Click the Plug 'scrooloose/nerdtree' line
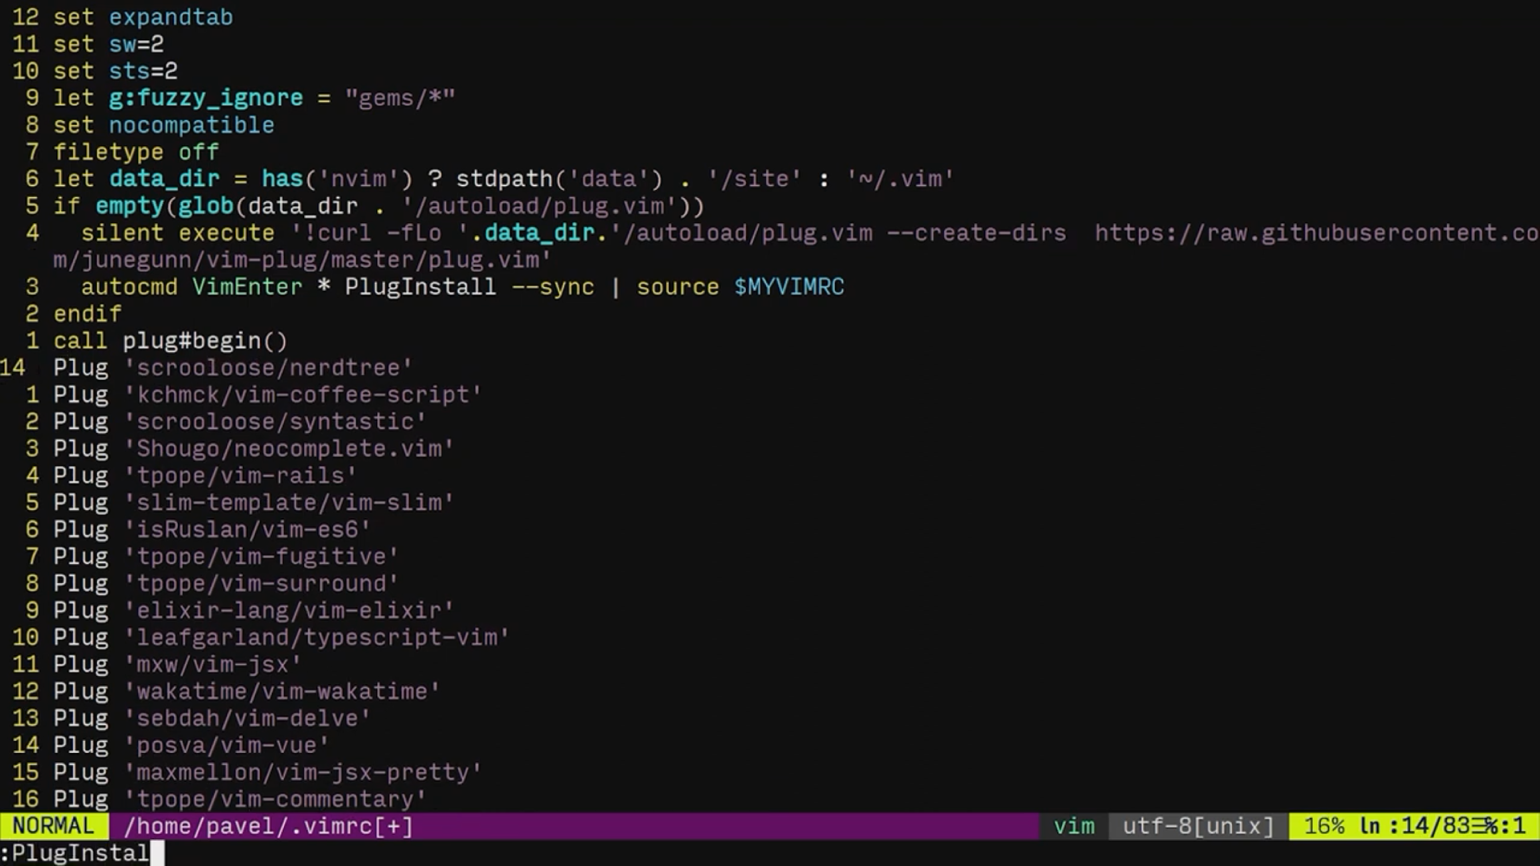The image size is (1540, 866). [233, 368]
